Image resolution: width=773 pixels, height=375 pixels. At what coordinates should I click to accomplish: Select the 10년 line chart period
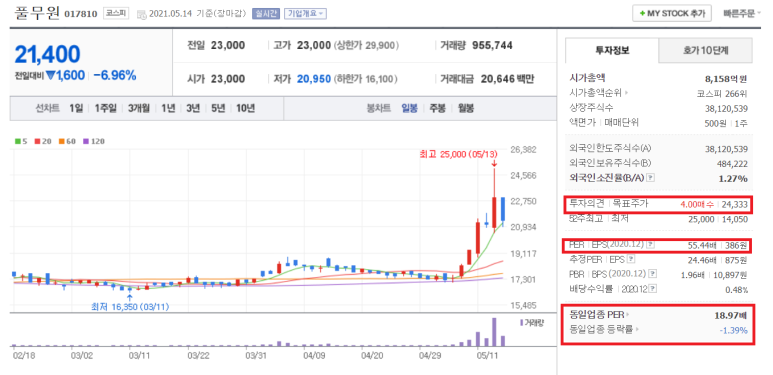pos(245,108)
